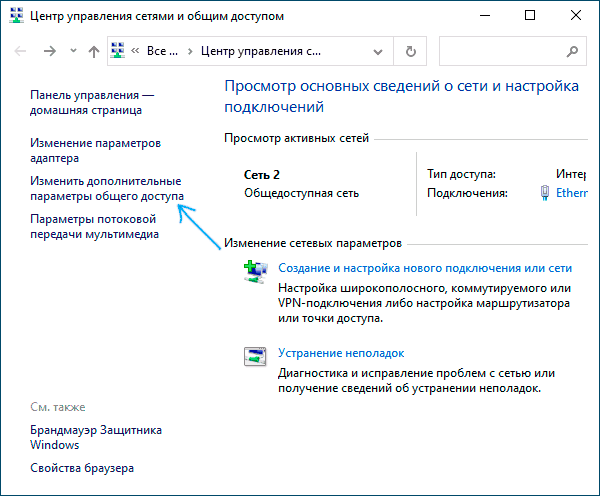Open 'Свойства браузера' link
Viewport: 600px width, 496px height.
pyautogui.click(x=82, y=468)
